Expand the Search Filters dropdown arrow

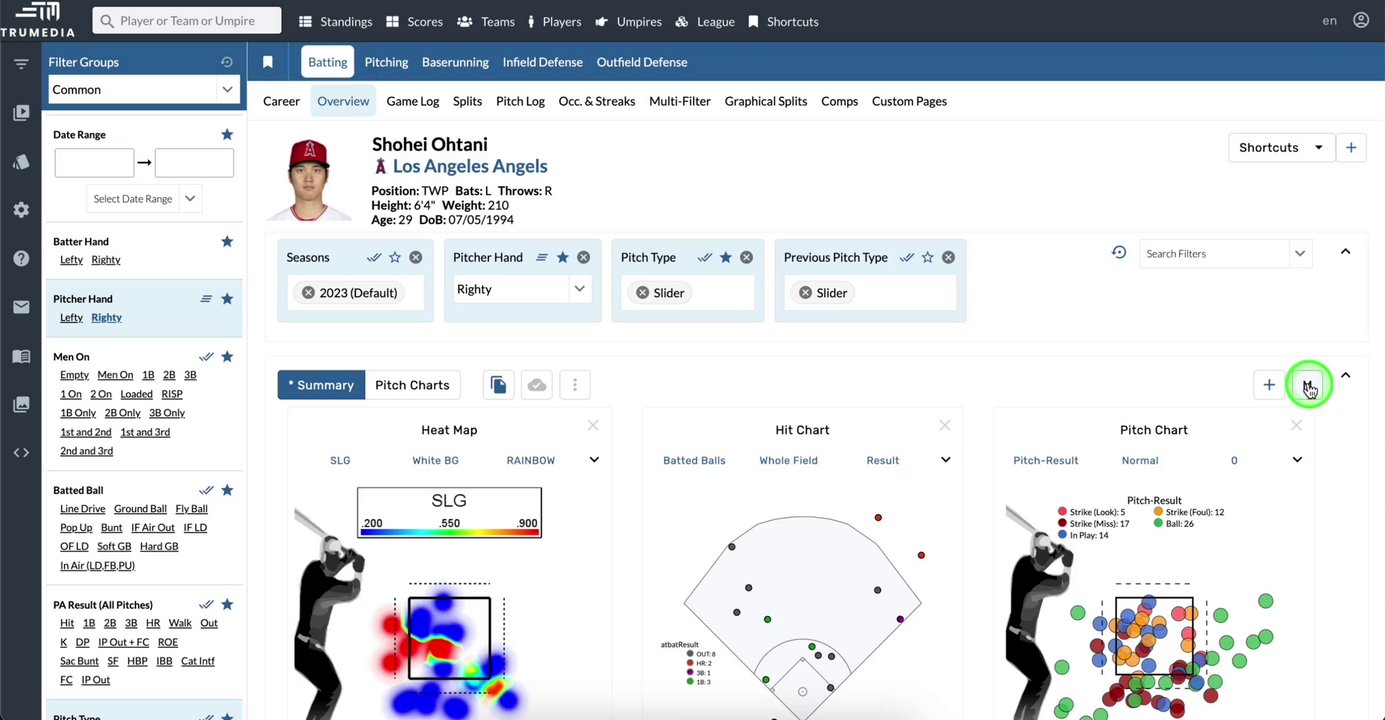(1299, 253)
